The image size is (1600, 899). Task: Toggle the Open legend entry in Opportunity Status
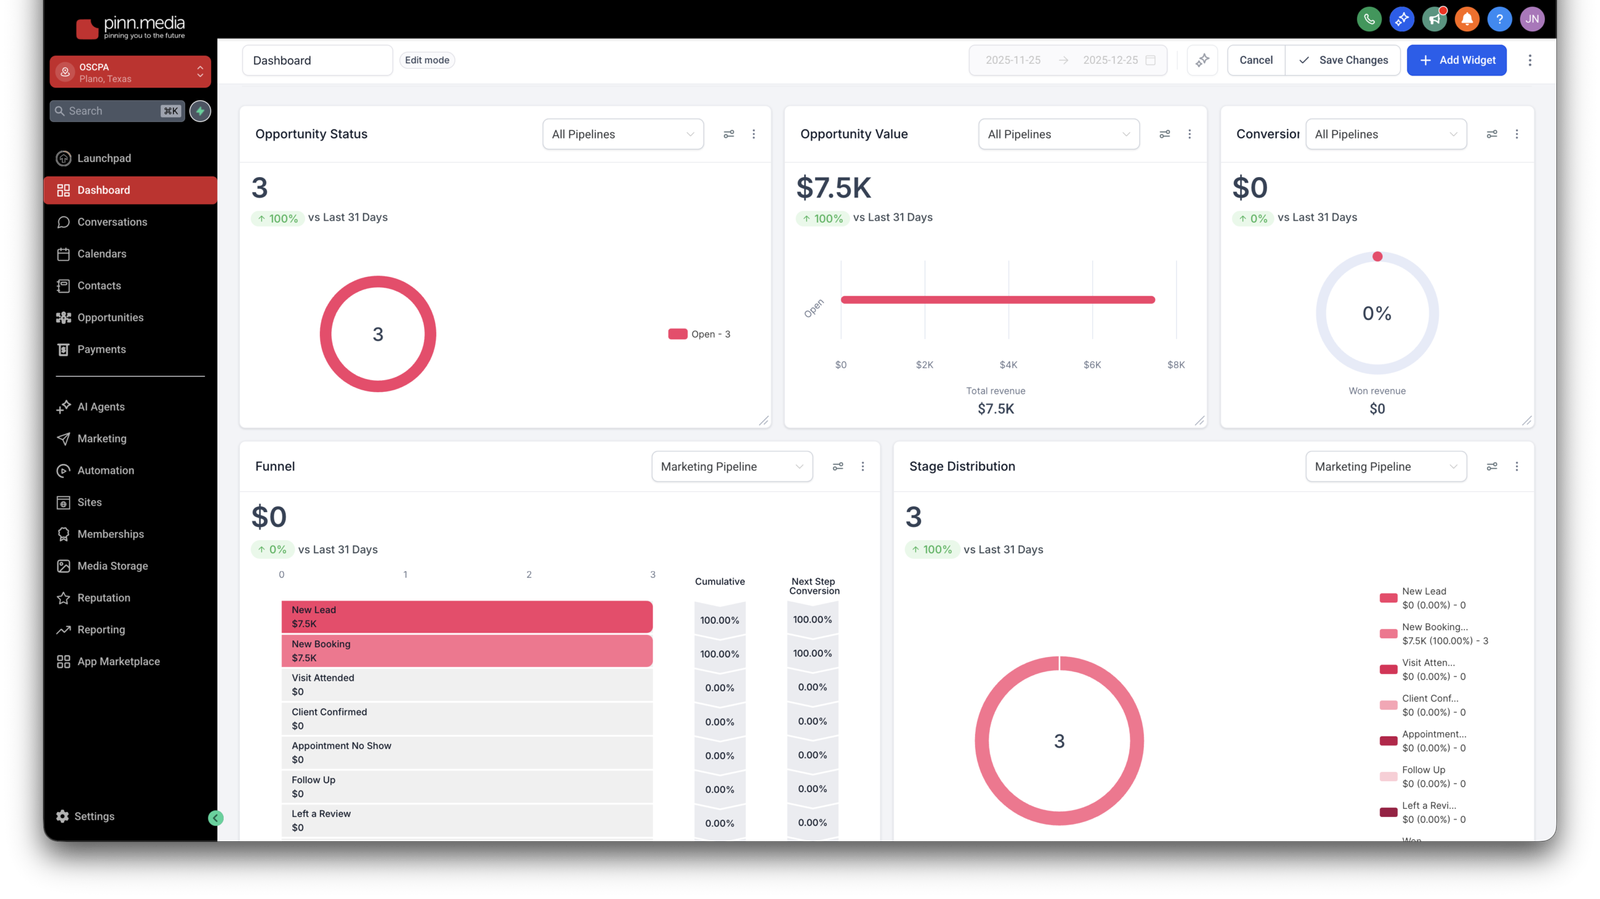[700, 334]
